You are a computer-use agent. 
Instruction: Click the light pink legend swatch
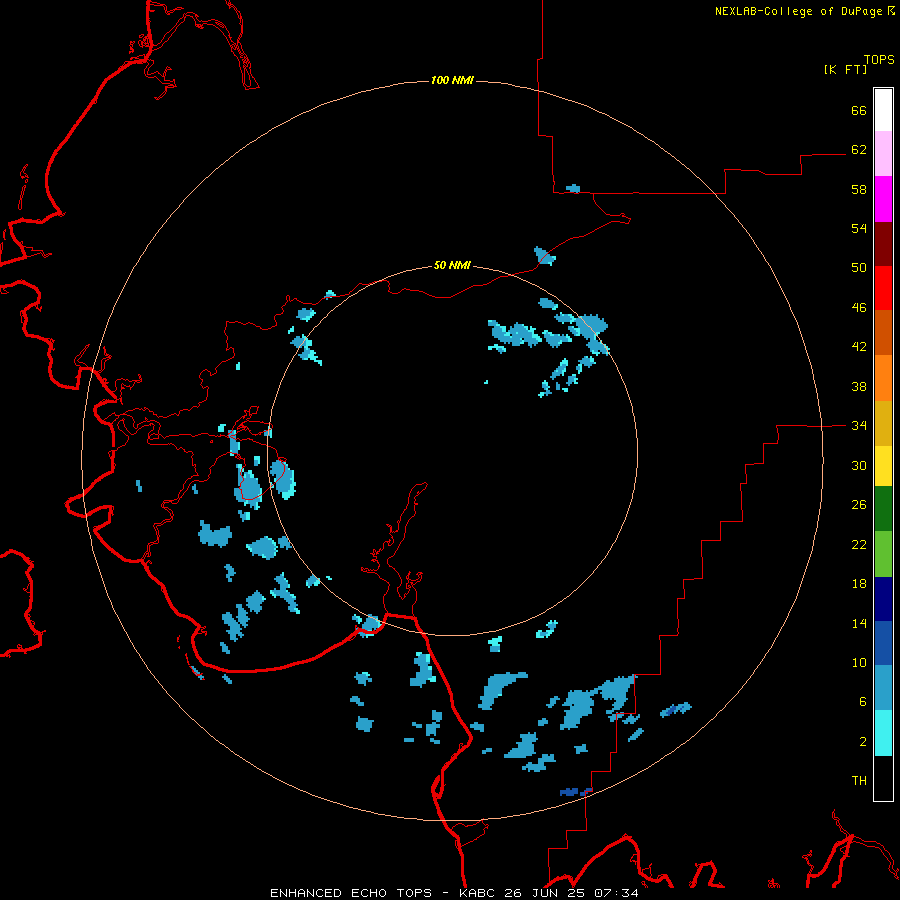(883, 153)
